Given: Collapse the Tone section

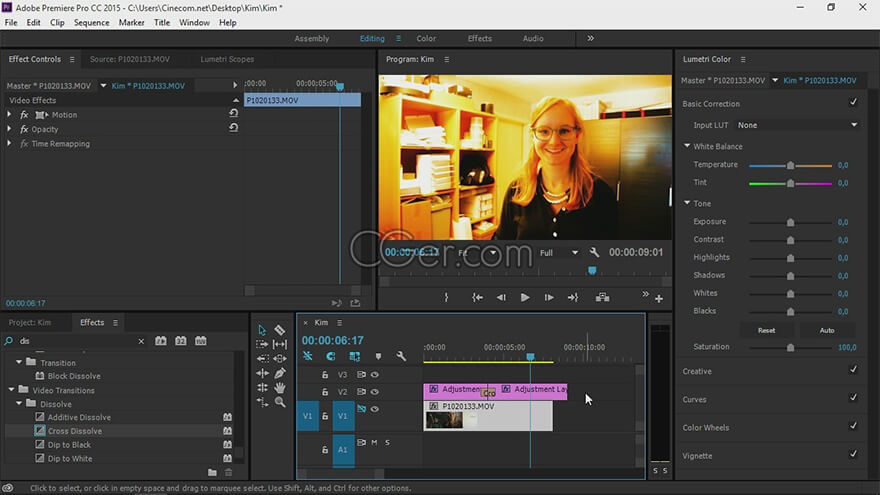Looking at the screenshot, I should (687, 203).
